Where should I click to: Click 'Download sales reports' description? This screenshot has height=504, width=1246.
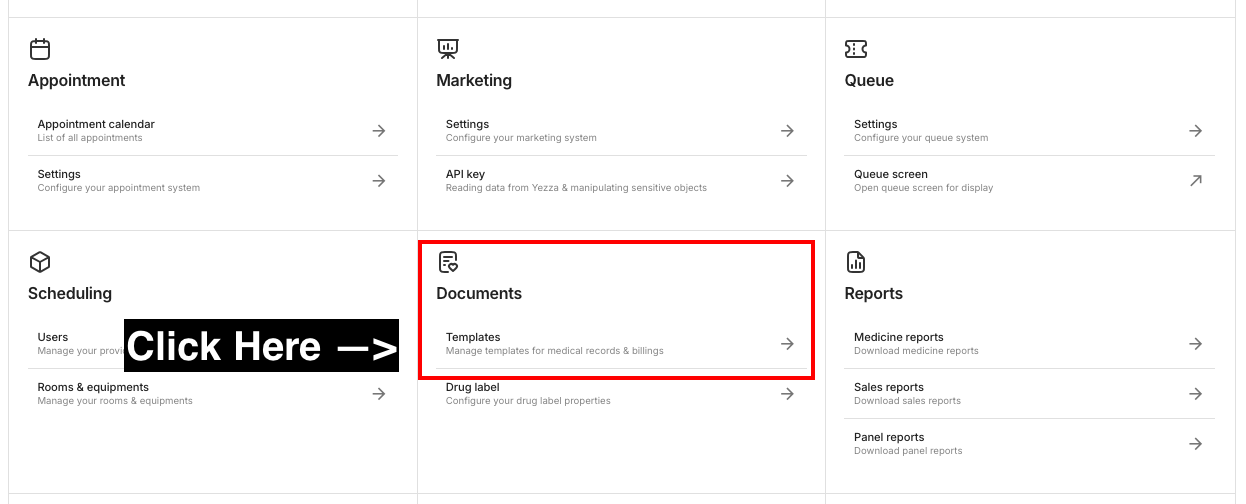click(x=907, y=401)
